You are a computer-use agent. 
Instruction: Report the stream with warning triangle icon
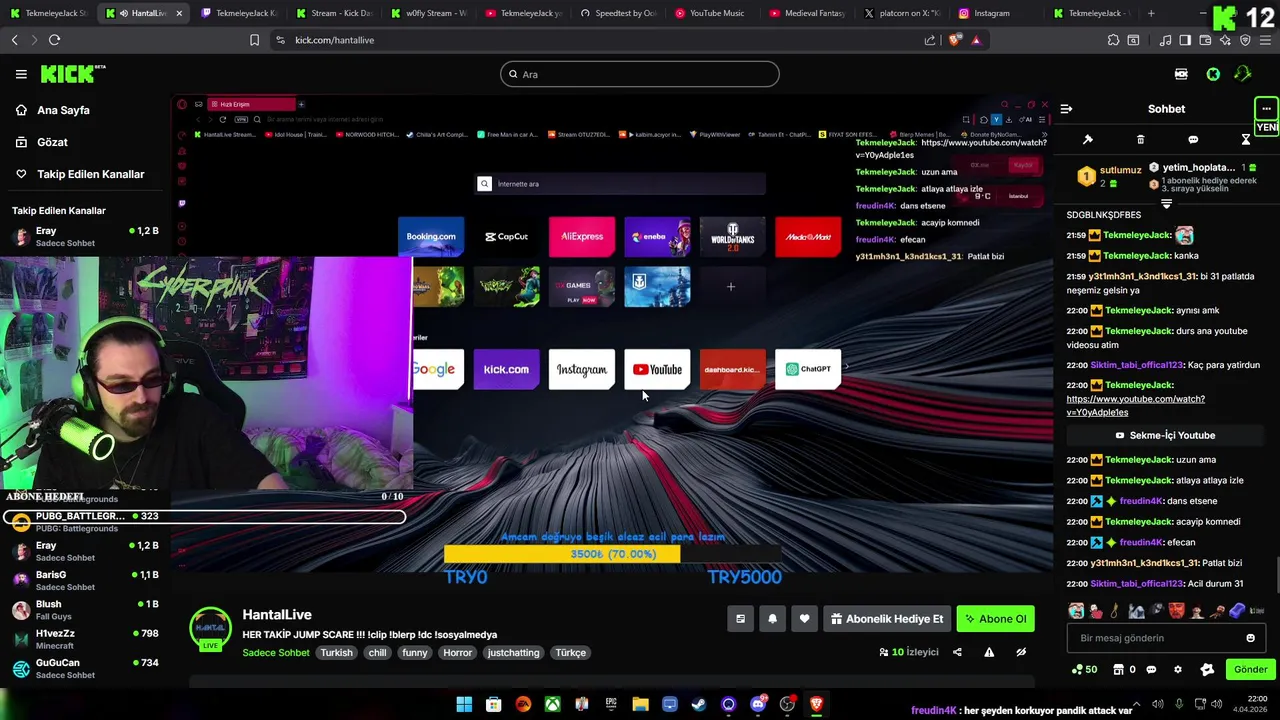coord(989,652)
